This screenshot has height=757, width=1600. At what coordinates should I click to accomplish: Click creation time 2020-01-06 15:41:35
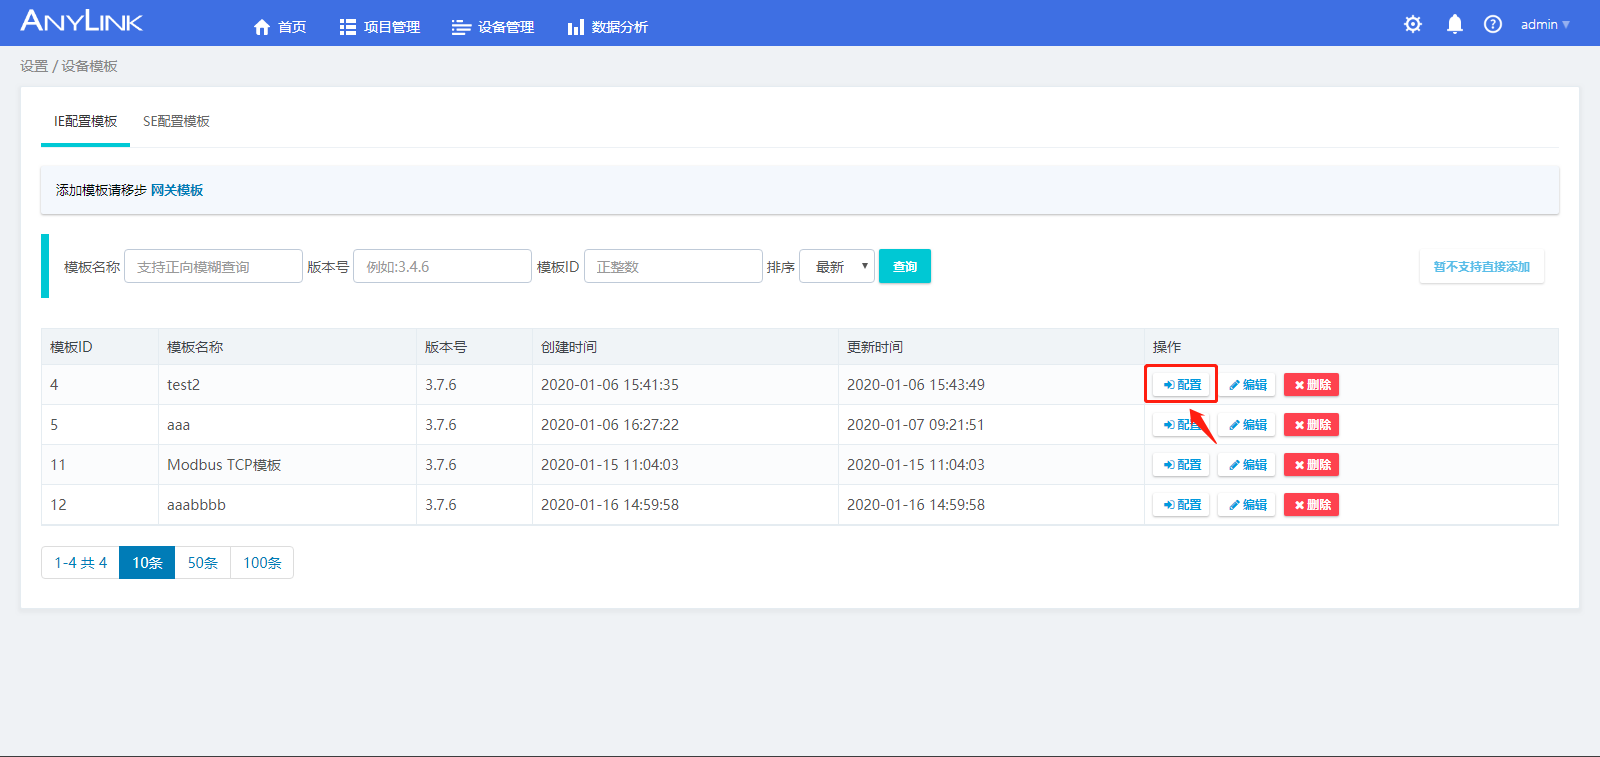pos(610,385)
